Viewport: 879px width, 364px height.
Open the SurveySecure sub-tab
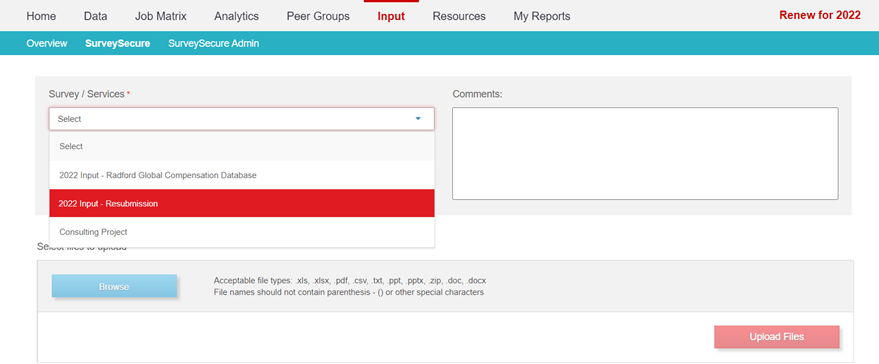pos(118,43)
